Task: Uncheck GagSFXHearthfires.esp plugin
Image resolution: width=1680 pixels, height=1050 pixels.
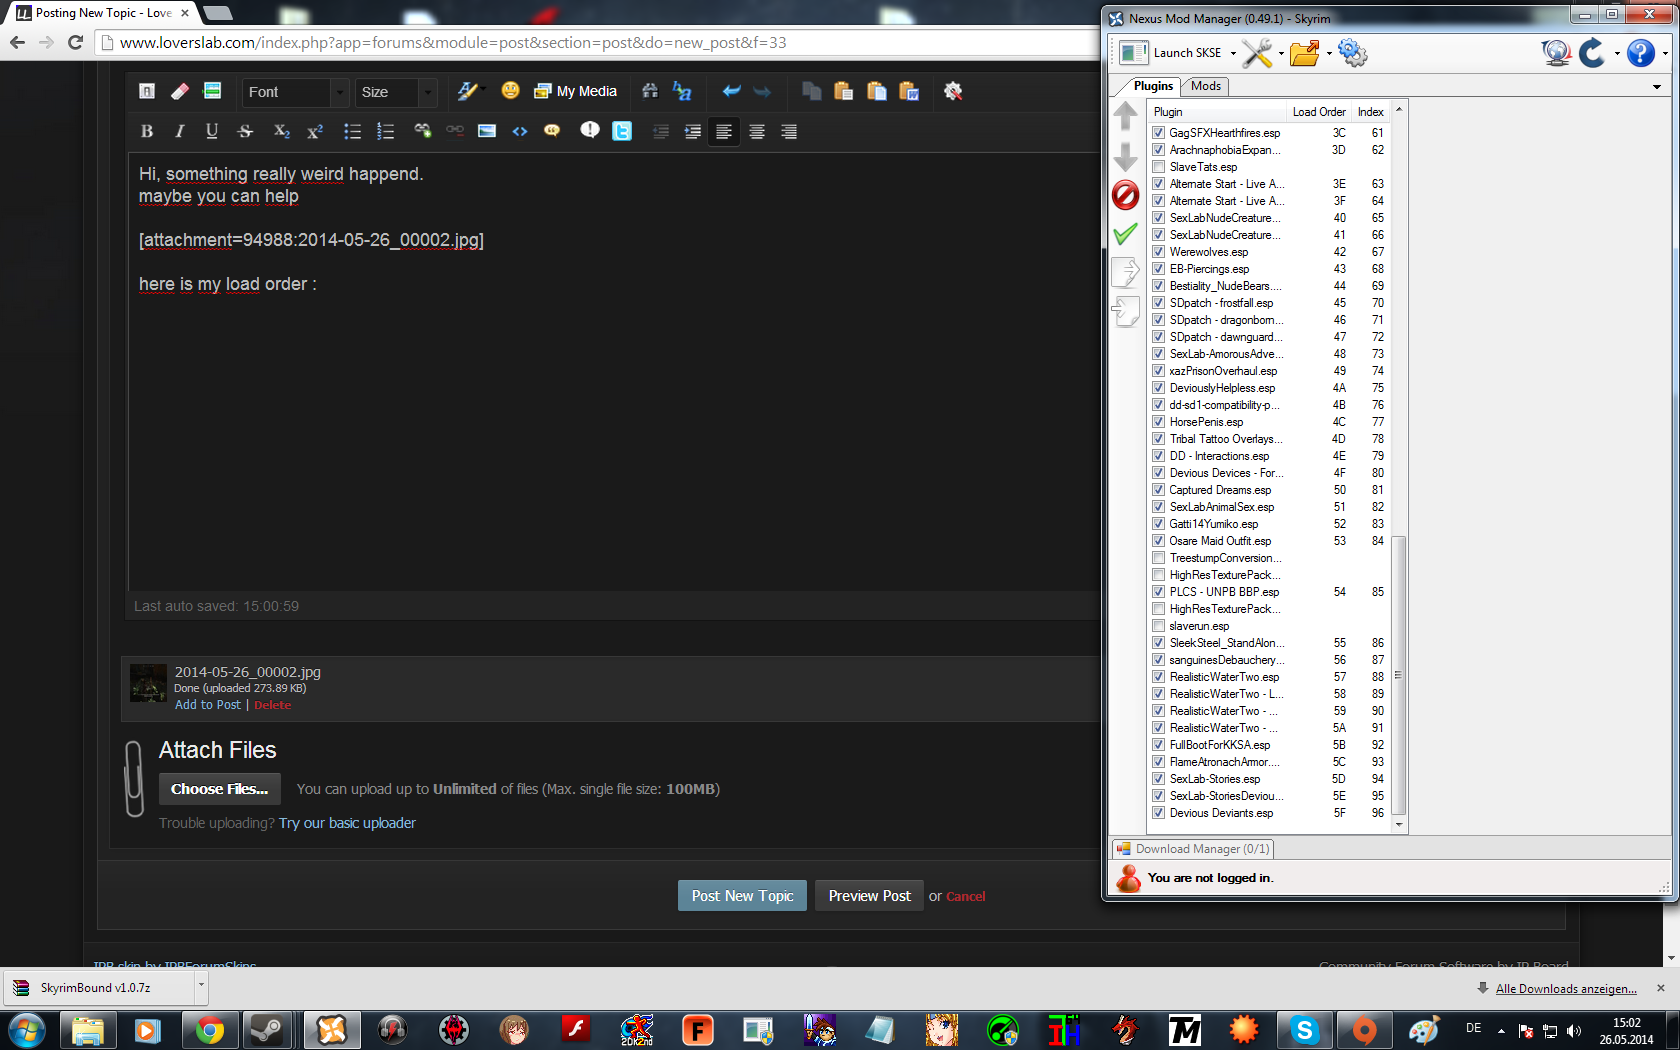Action: coord(1158,133)
